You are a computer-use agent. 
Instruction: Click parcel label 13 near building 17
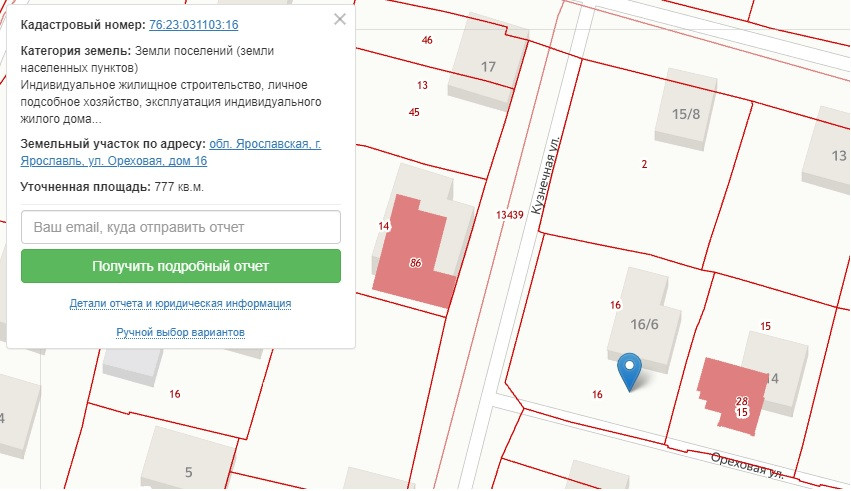(422, 85)
